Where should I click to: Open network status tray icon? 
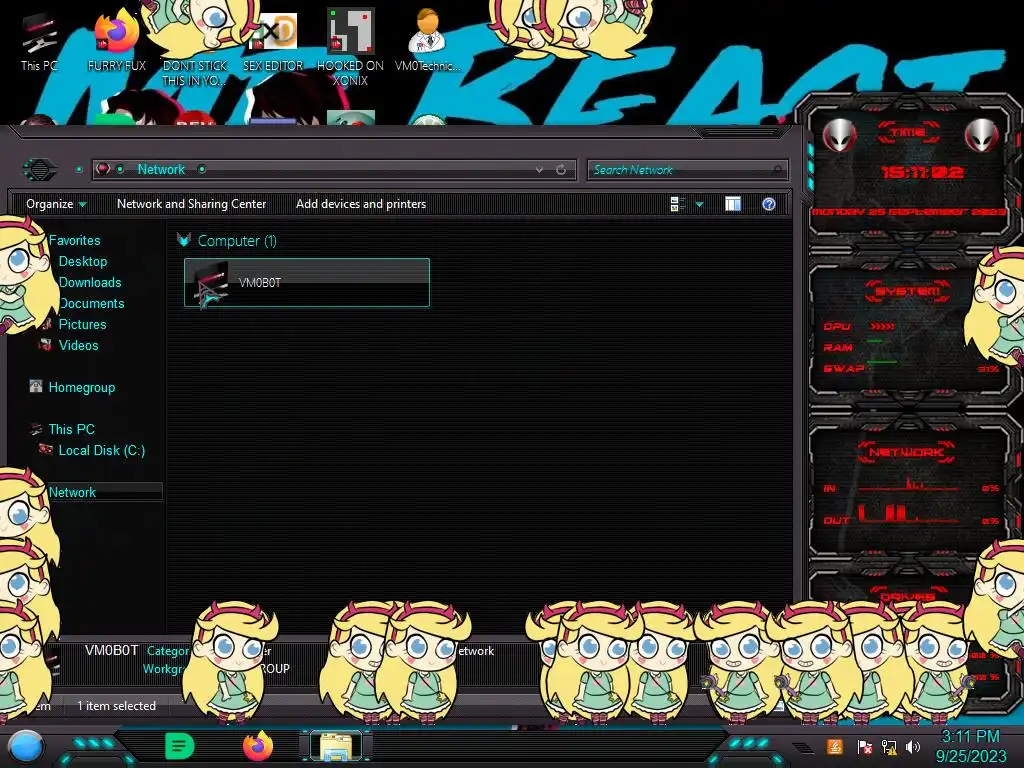(x=889, y=747)
